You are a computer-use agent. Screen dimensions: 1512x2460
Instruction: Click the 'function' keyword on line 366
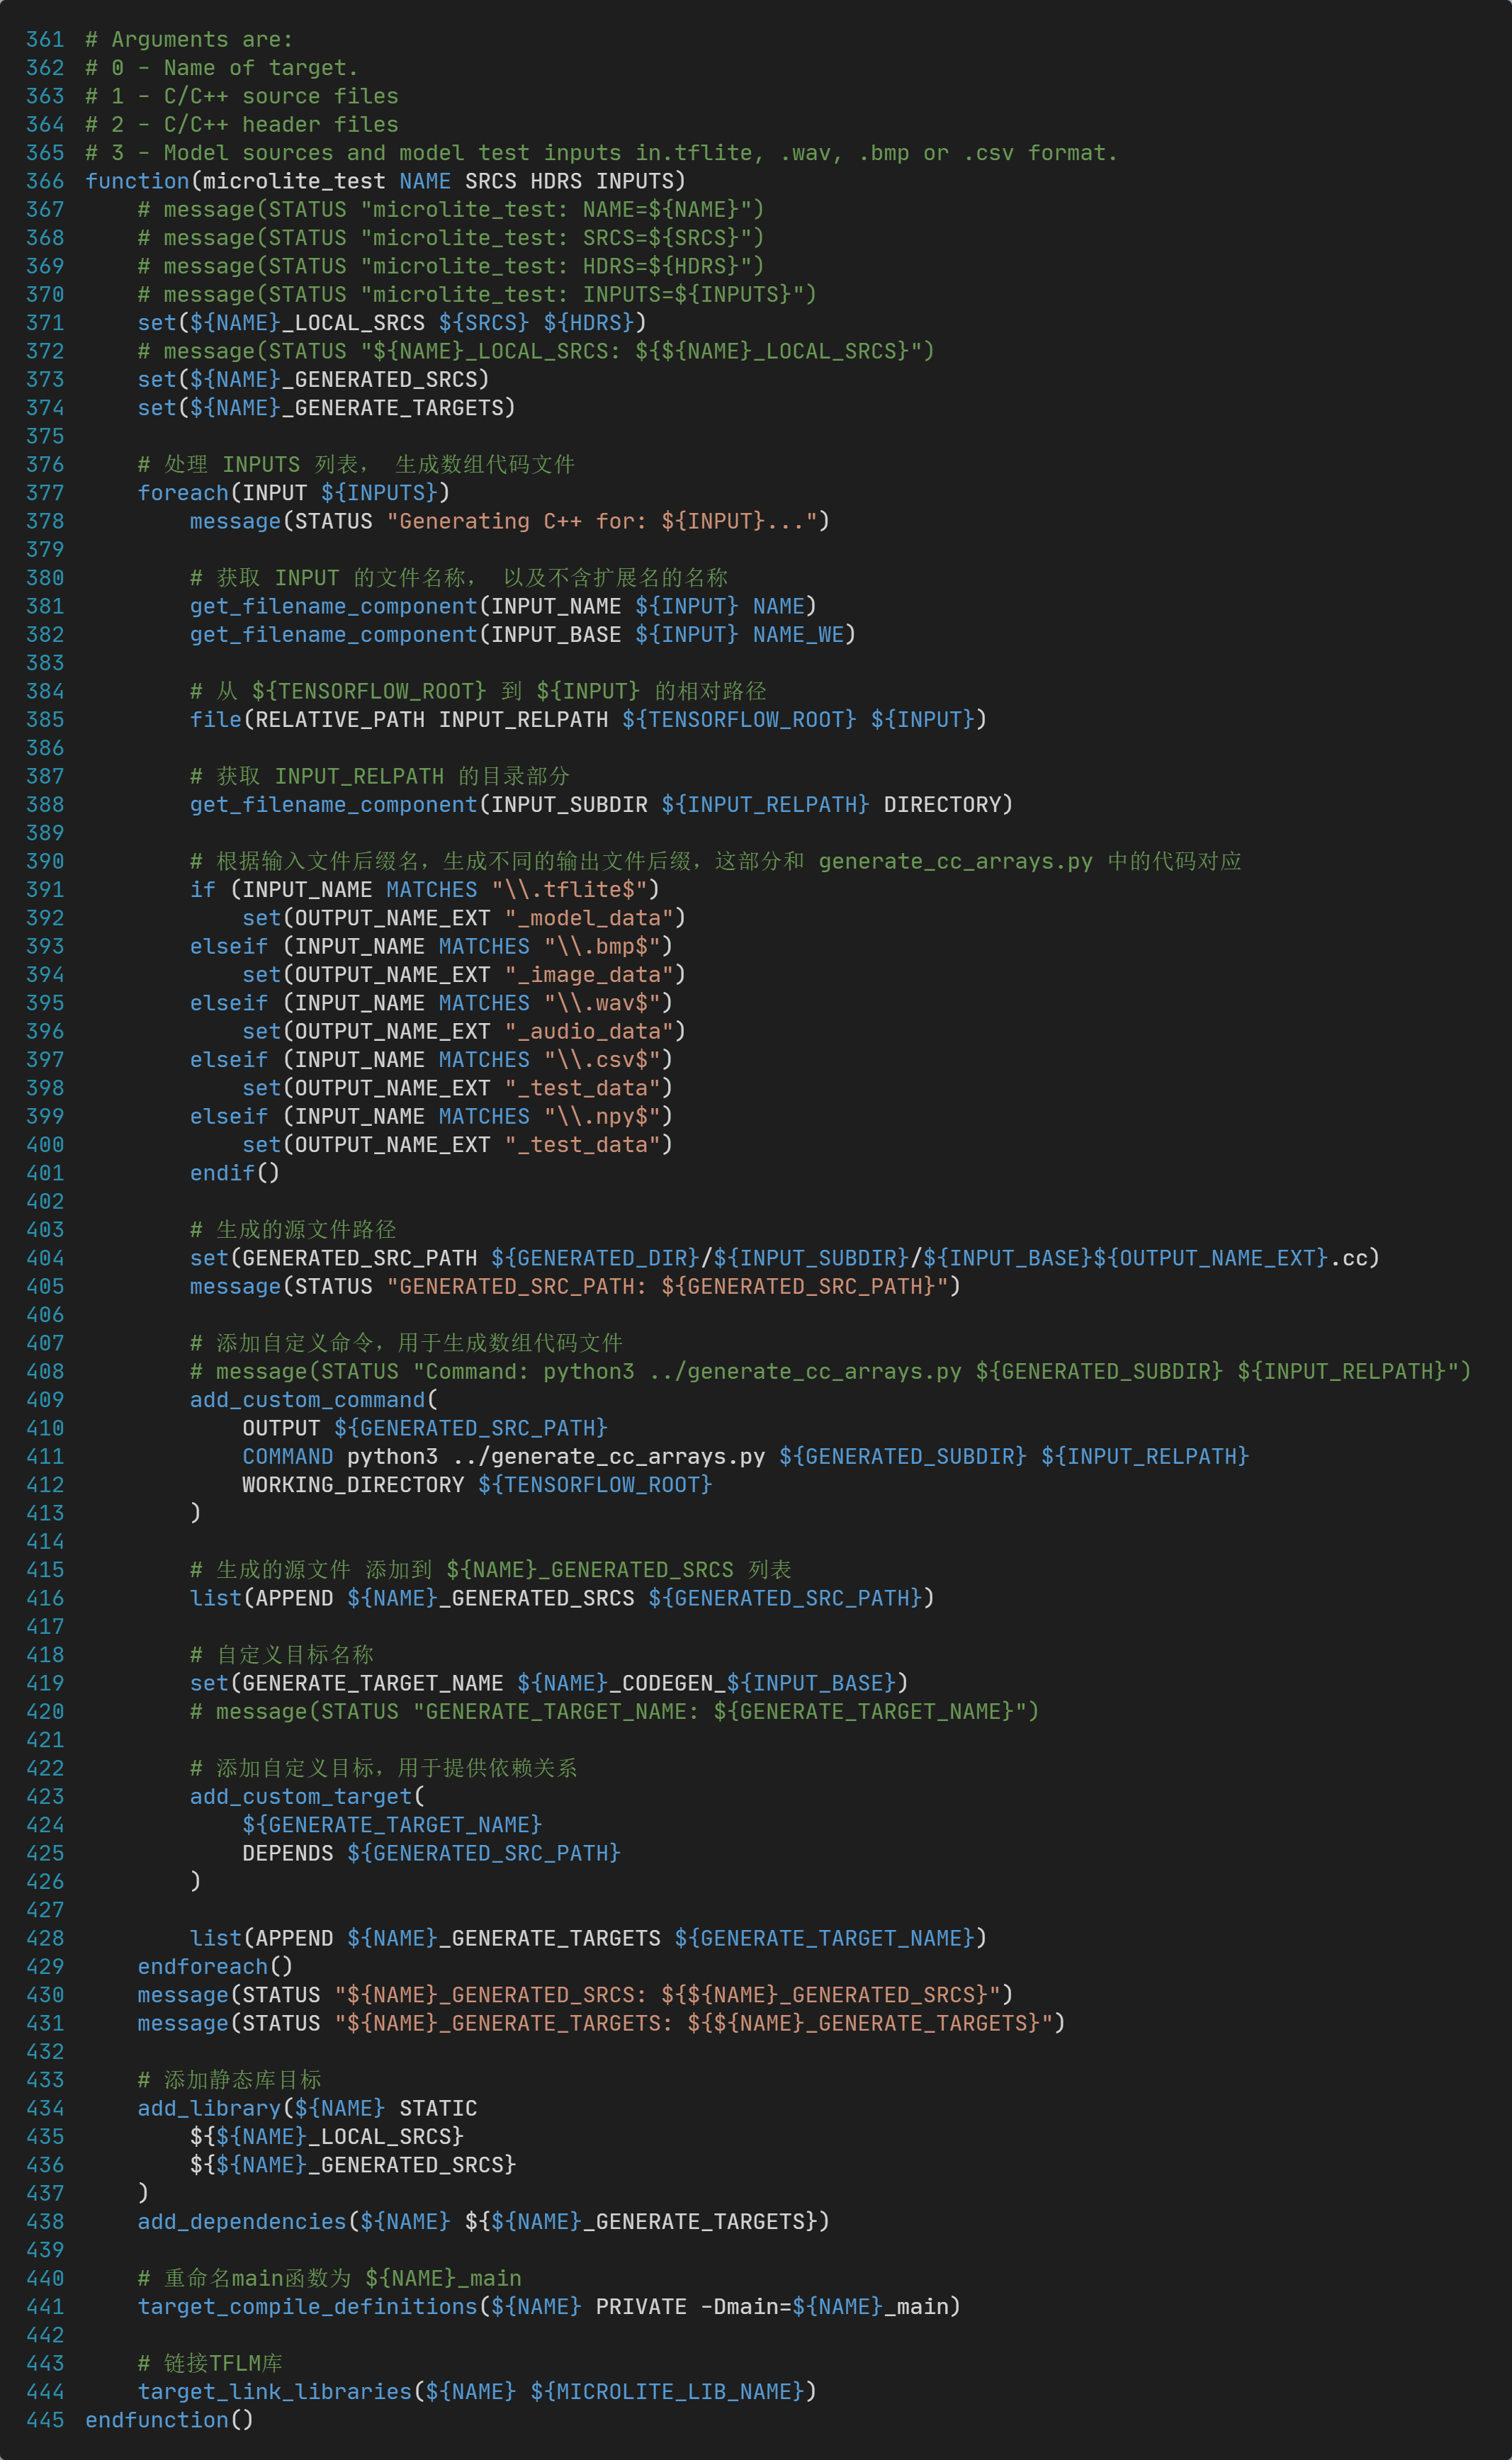(137, 181)
